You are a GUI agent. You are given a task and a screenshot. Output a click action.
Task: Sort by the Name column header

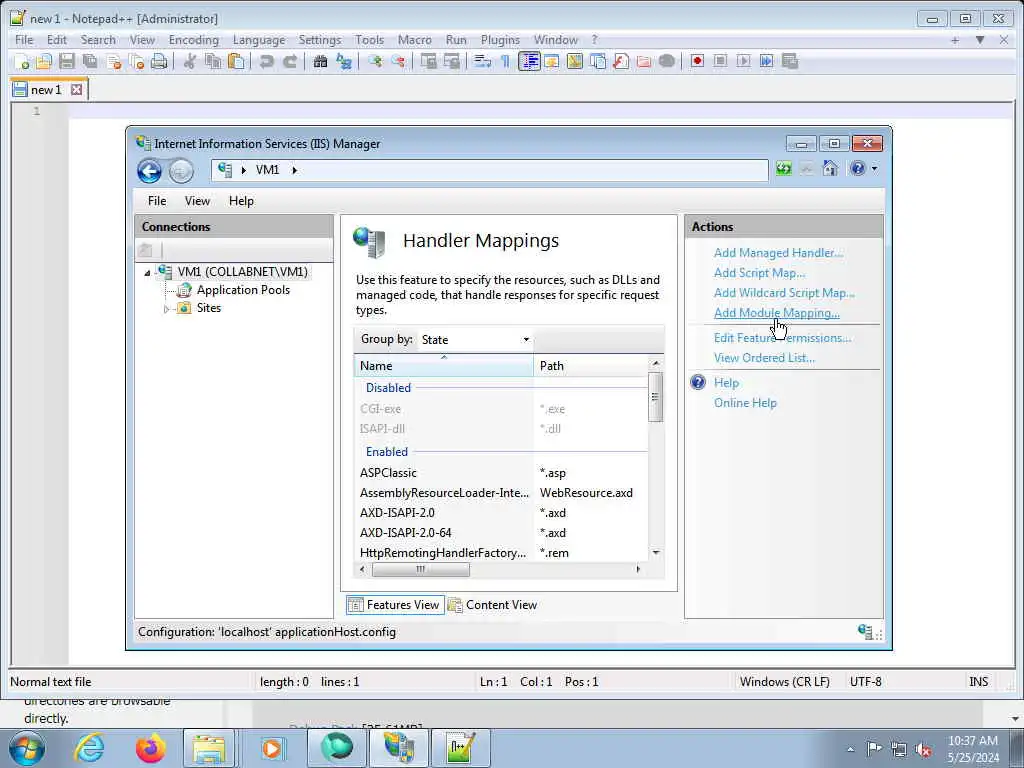(443, 366)
